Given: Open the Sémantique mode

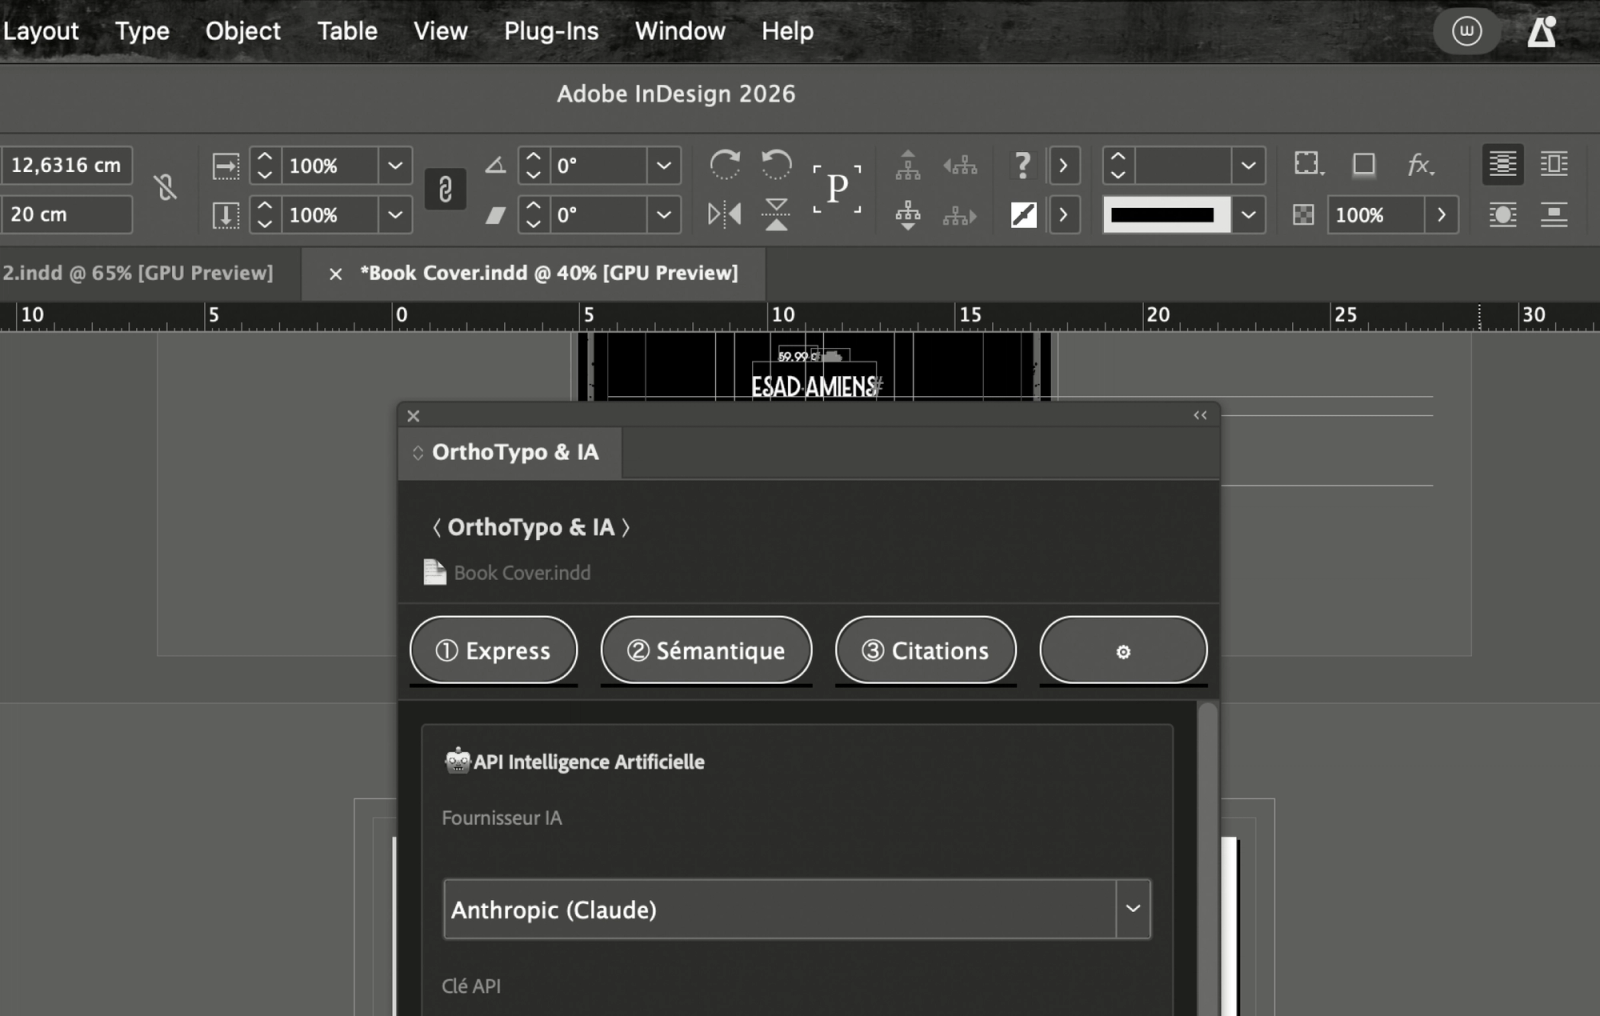Looking at the screenshot, I should [706, 650].
